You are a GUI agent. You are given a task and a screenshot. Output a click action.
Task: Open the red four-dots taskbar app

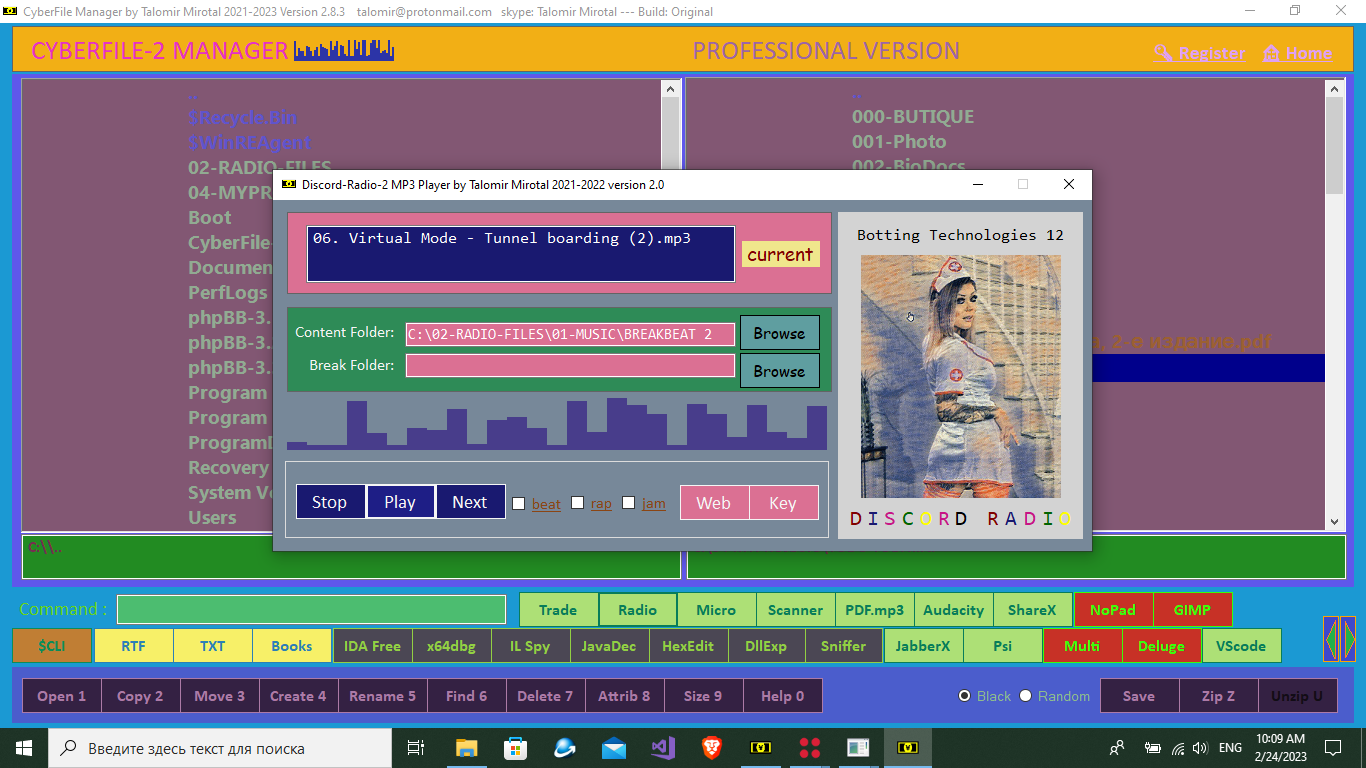(x=809, y=747)
